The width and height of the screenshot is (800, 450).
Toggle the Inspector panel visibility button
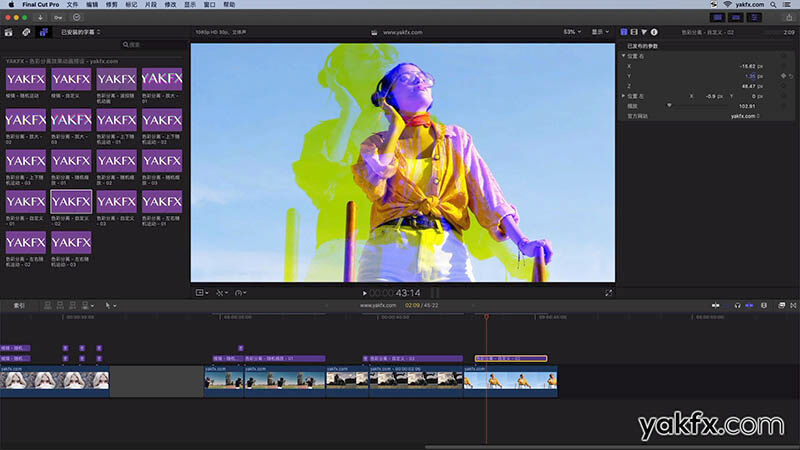point(754,17)
